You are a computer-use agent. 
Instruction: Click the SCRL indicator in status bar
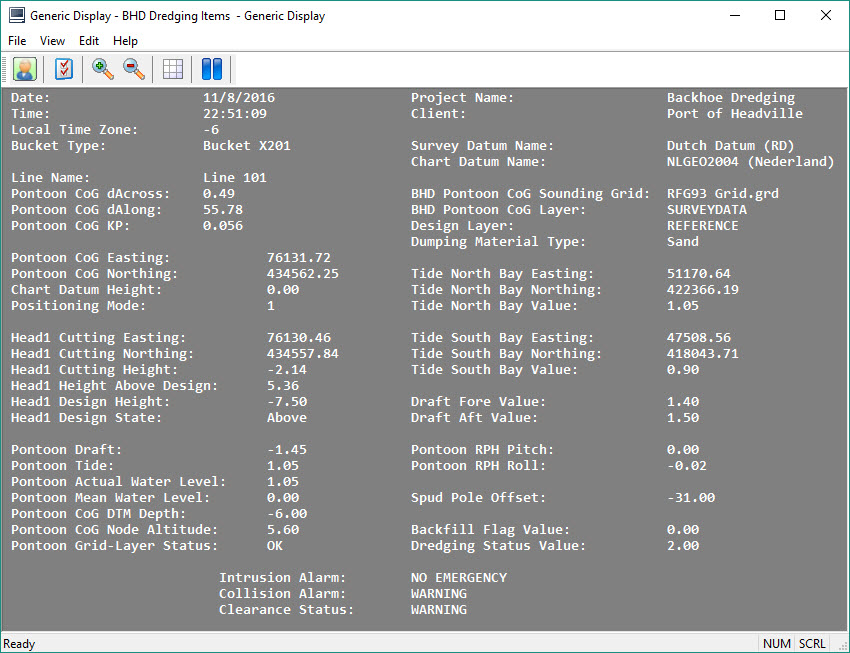811,644
